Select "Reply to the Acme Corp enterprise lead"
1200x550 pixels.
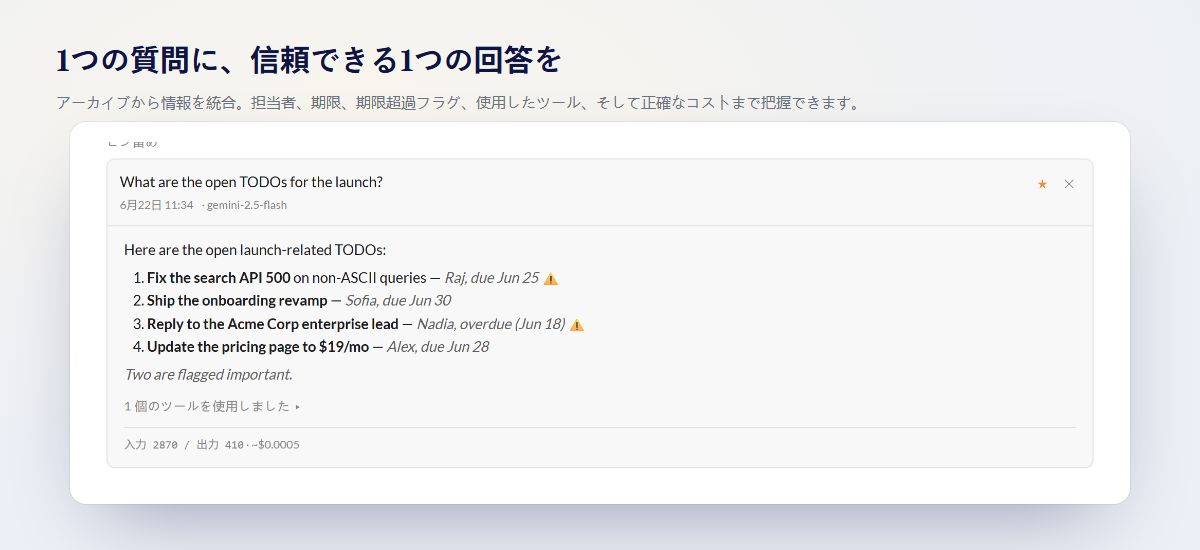272,324
